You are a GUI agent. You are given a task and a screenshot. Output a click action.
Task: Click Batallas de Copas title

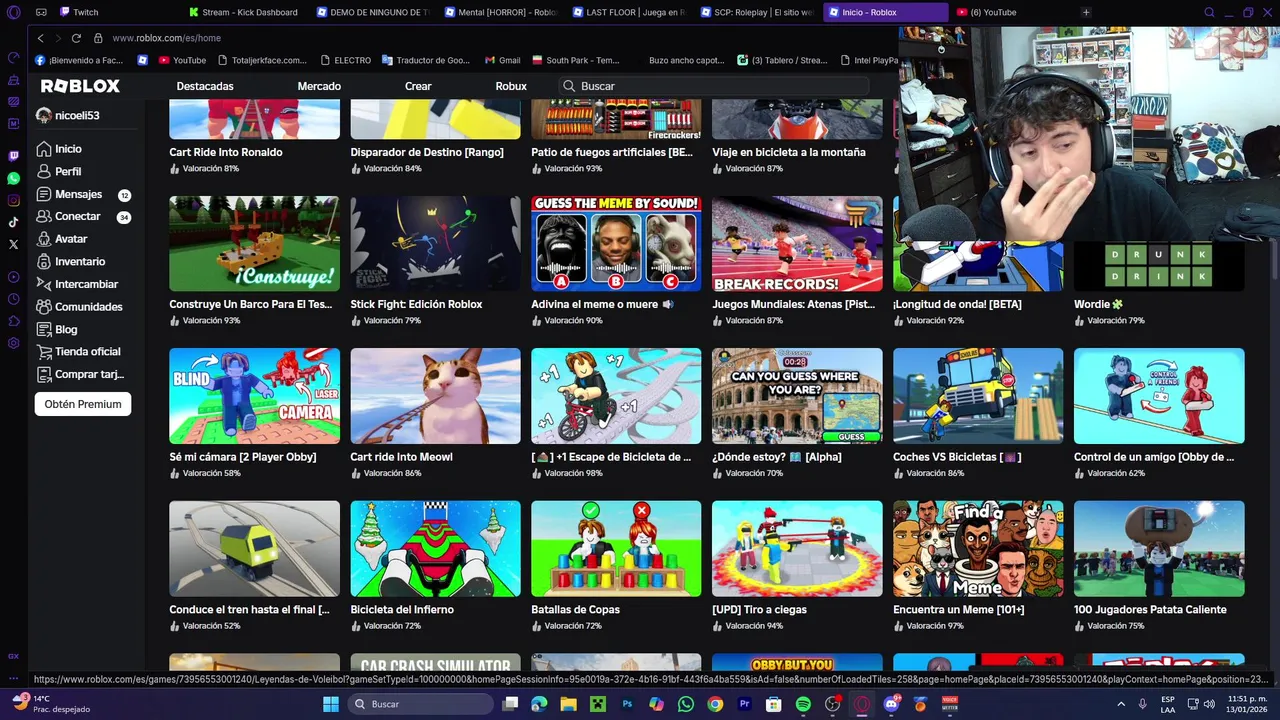(x=575, y=610)
